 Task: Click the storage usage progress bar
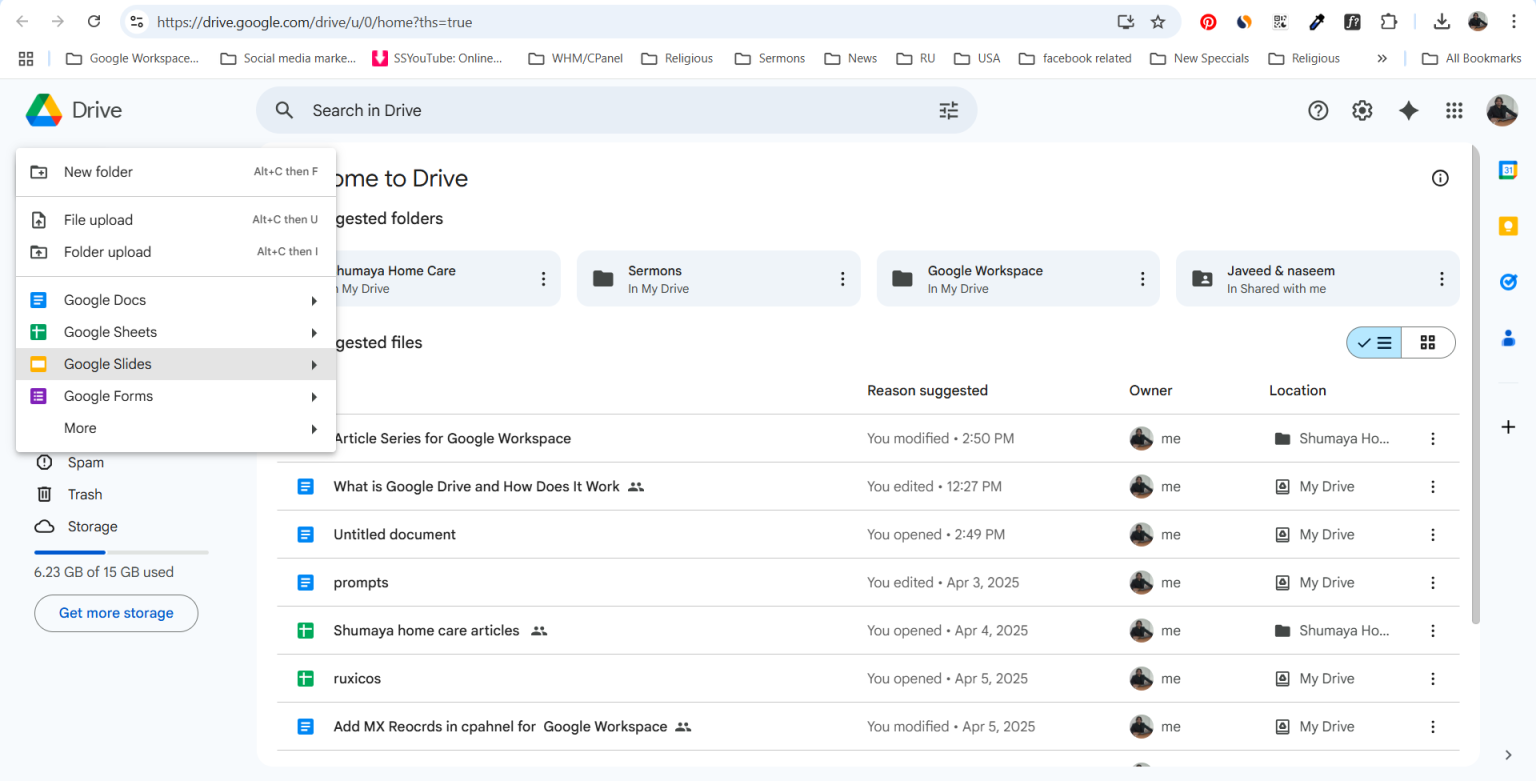(x=120, y=551)
